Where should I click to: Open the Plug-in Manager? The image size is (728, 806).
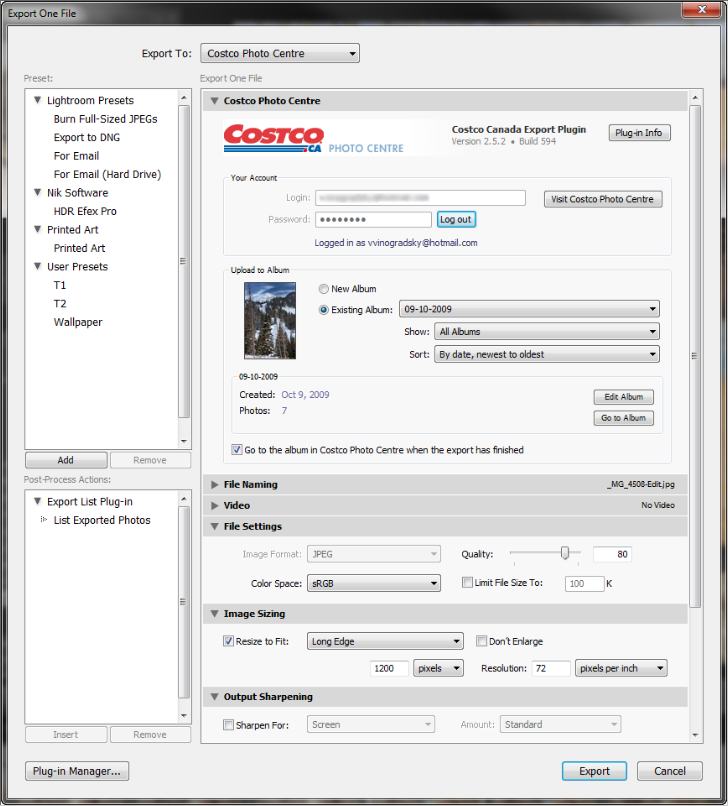tap(77, 771)
